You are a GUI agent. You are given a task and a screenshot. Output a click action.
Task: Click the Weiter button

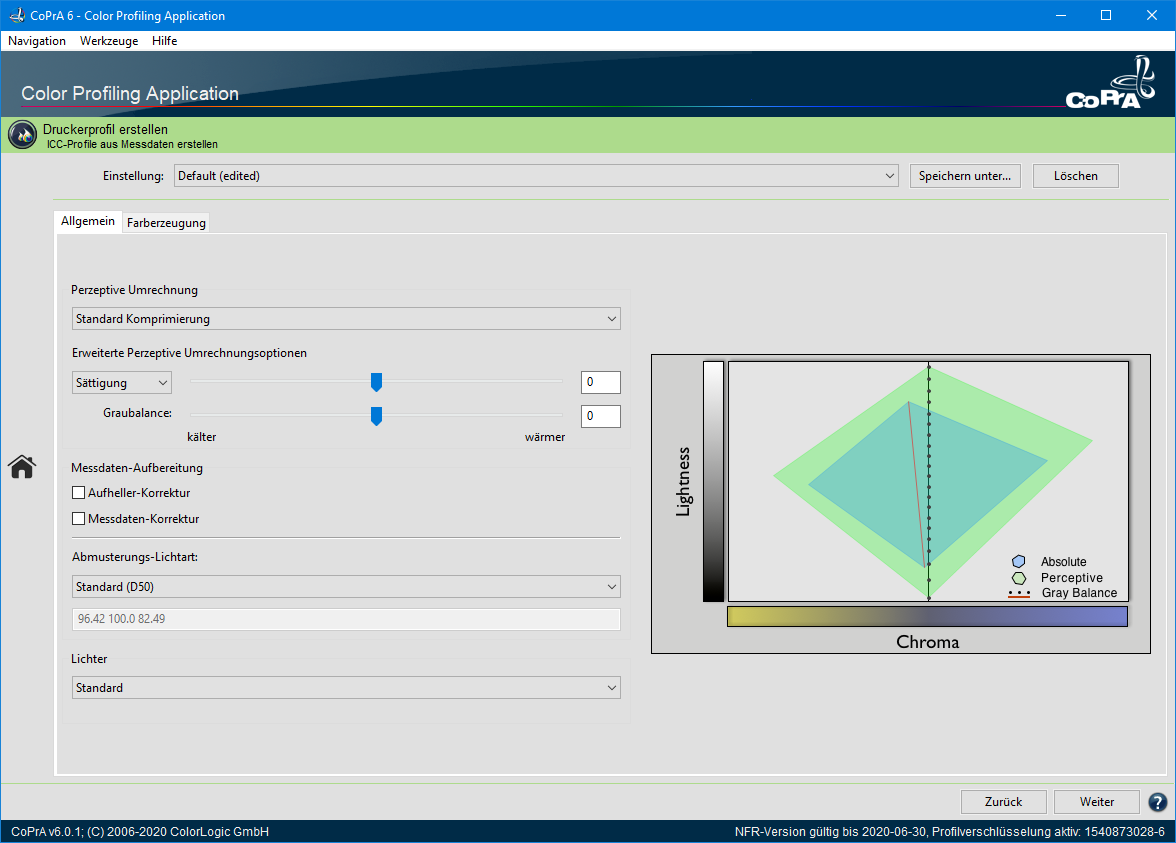pyautogui.click(x=1096, y=802)
